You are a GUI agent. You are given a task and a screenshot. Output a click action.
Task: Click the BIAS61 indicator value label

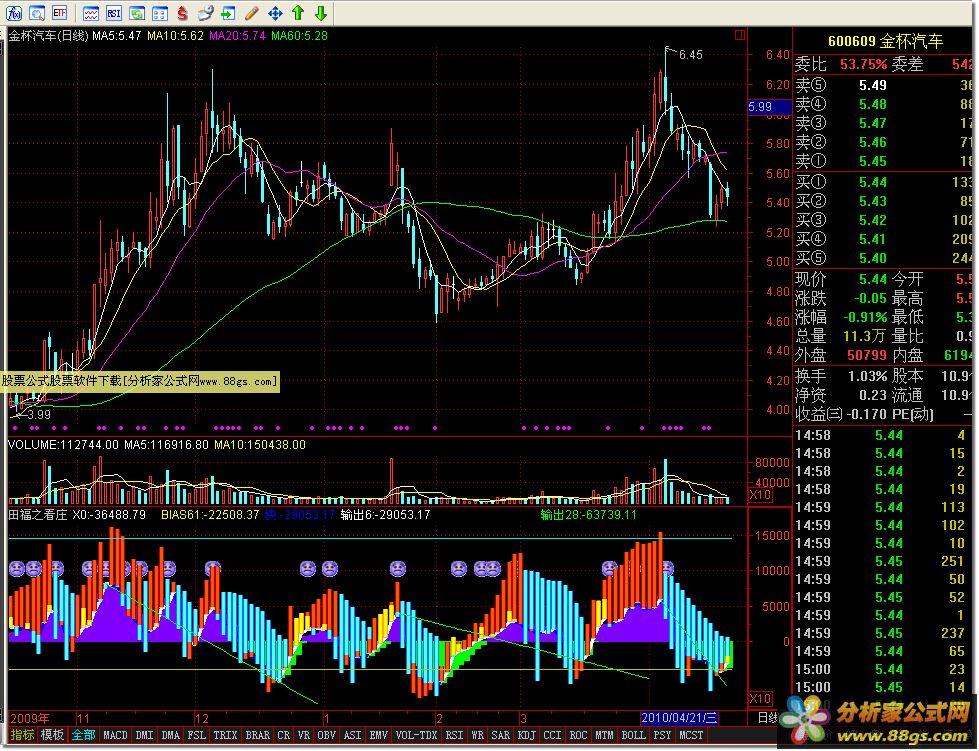click(210, 515)
